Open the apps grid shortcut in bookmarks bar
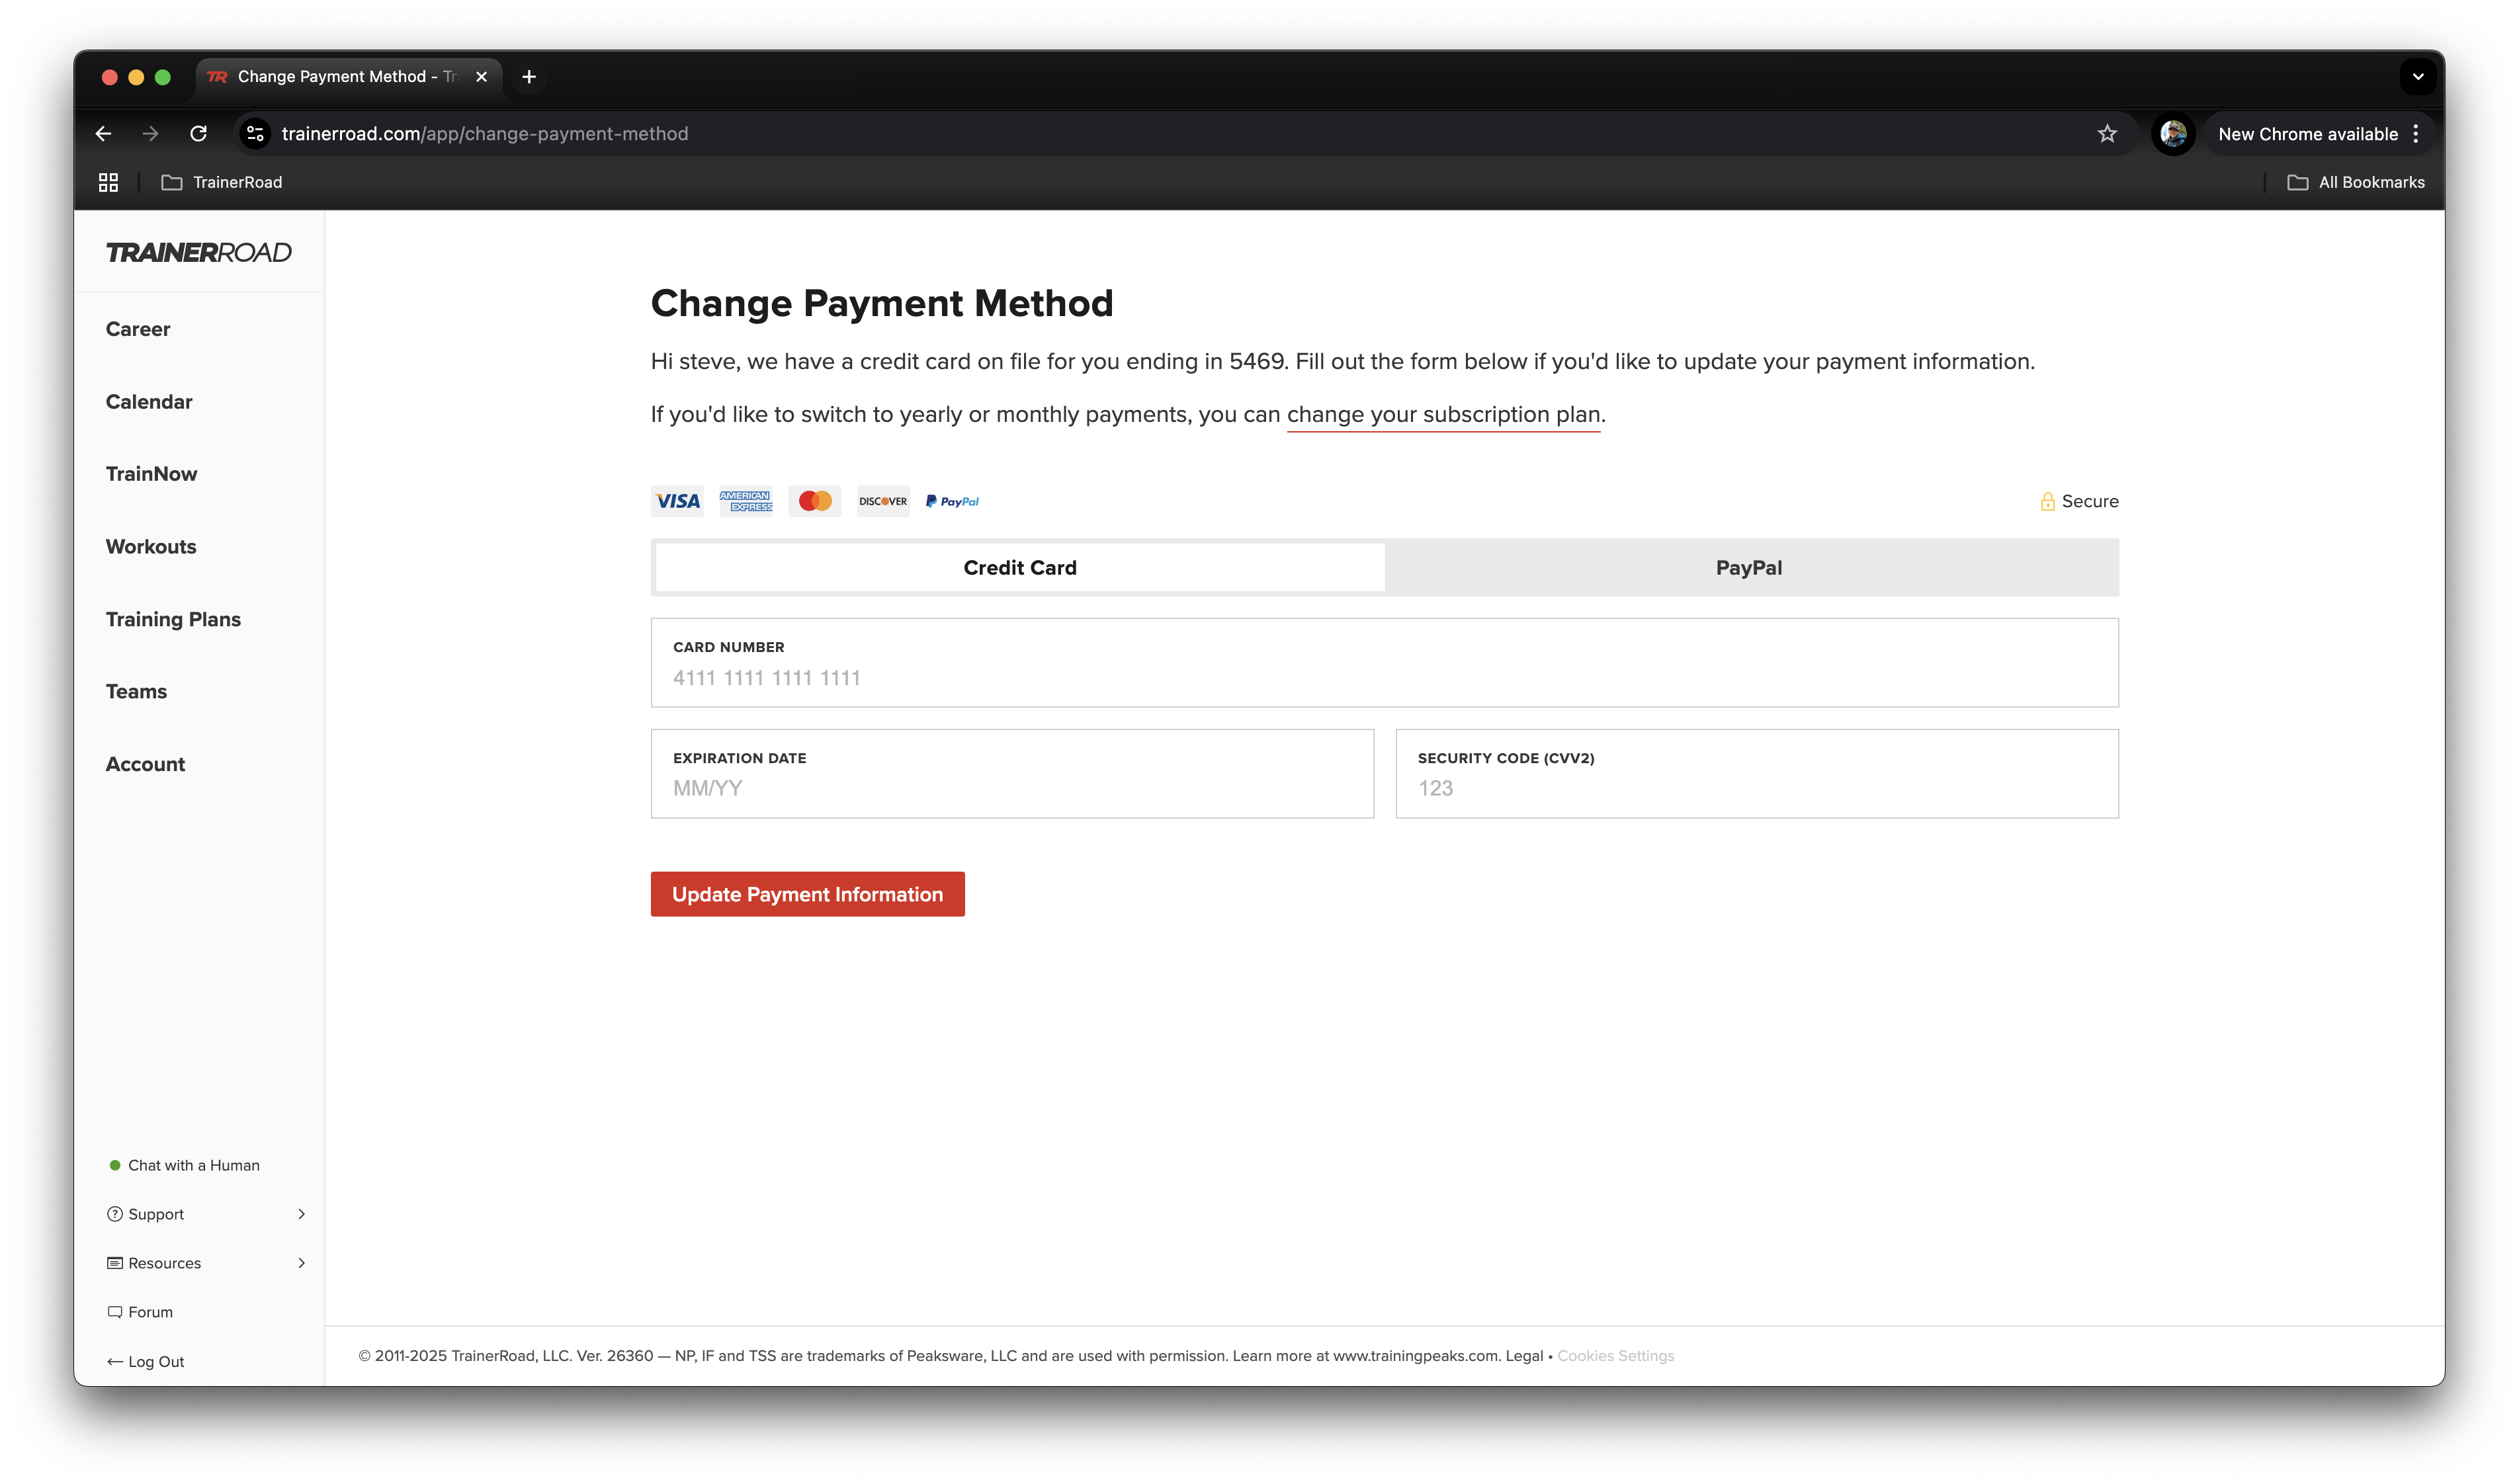 click(108, 182)
